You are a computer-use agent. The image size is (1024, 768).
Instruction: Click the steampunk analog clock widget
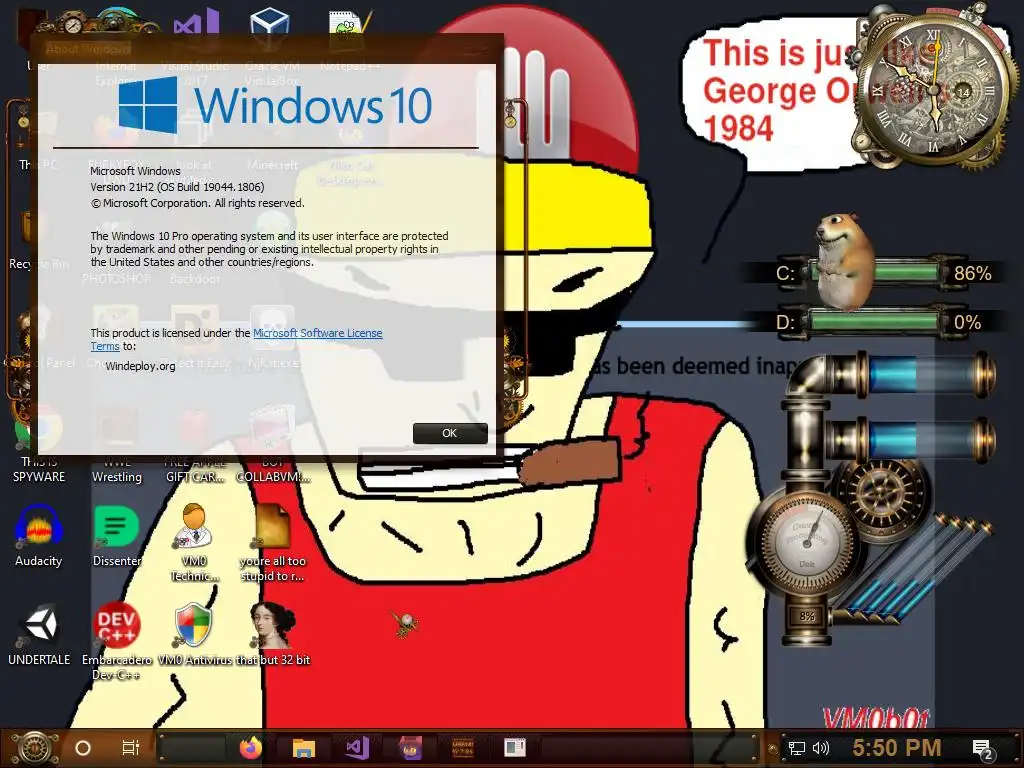tap(934, 88)
